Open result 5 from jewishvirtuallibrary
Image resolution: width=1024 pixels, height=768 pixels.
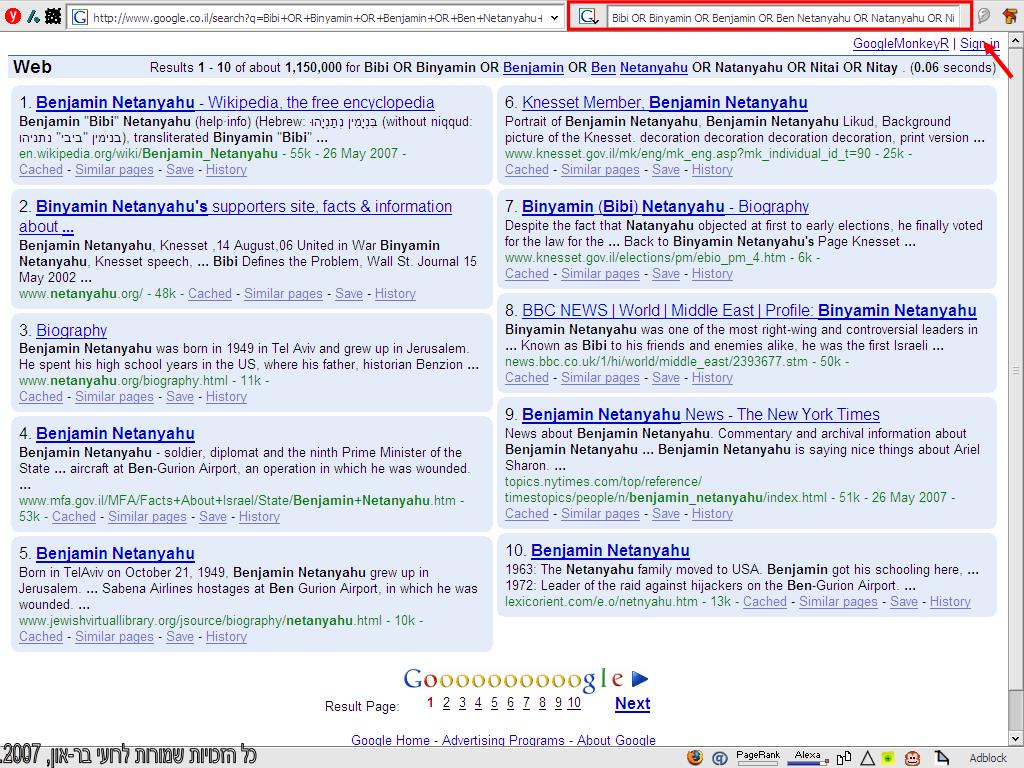[115, 554]
